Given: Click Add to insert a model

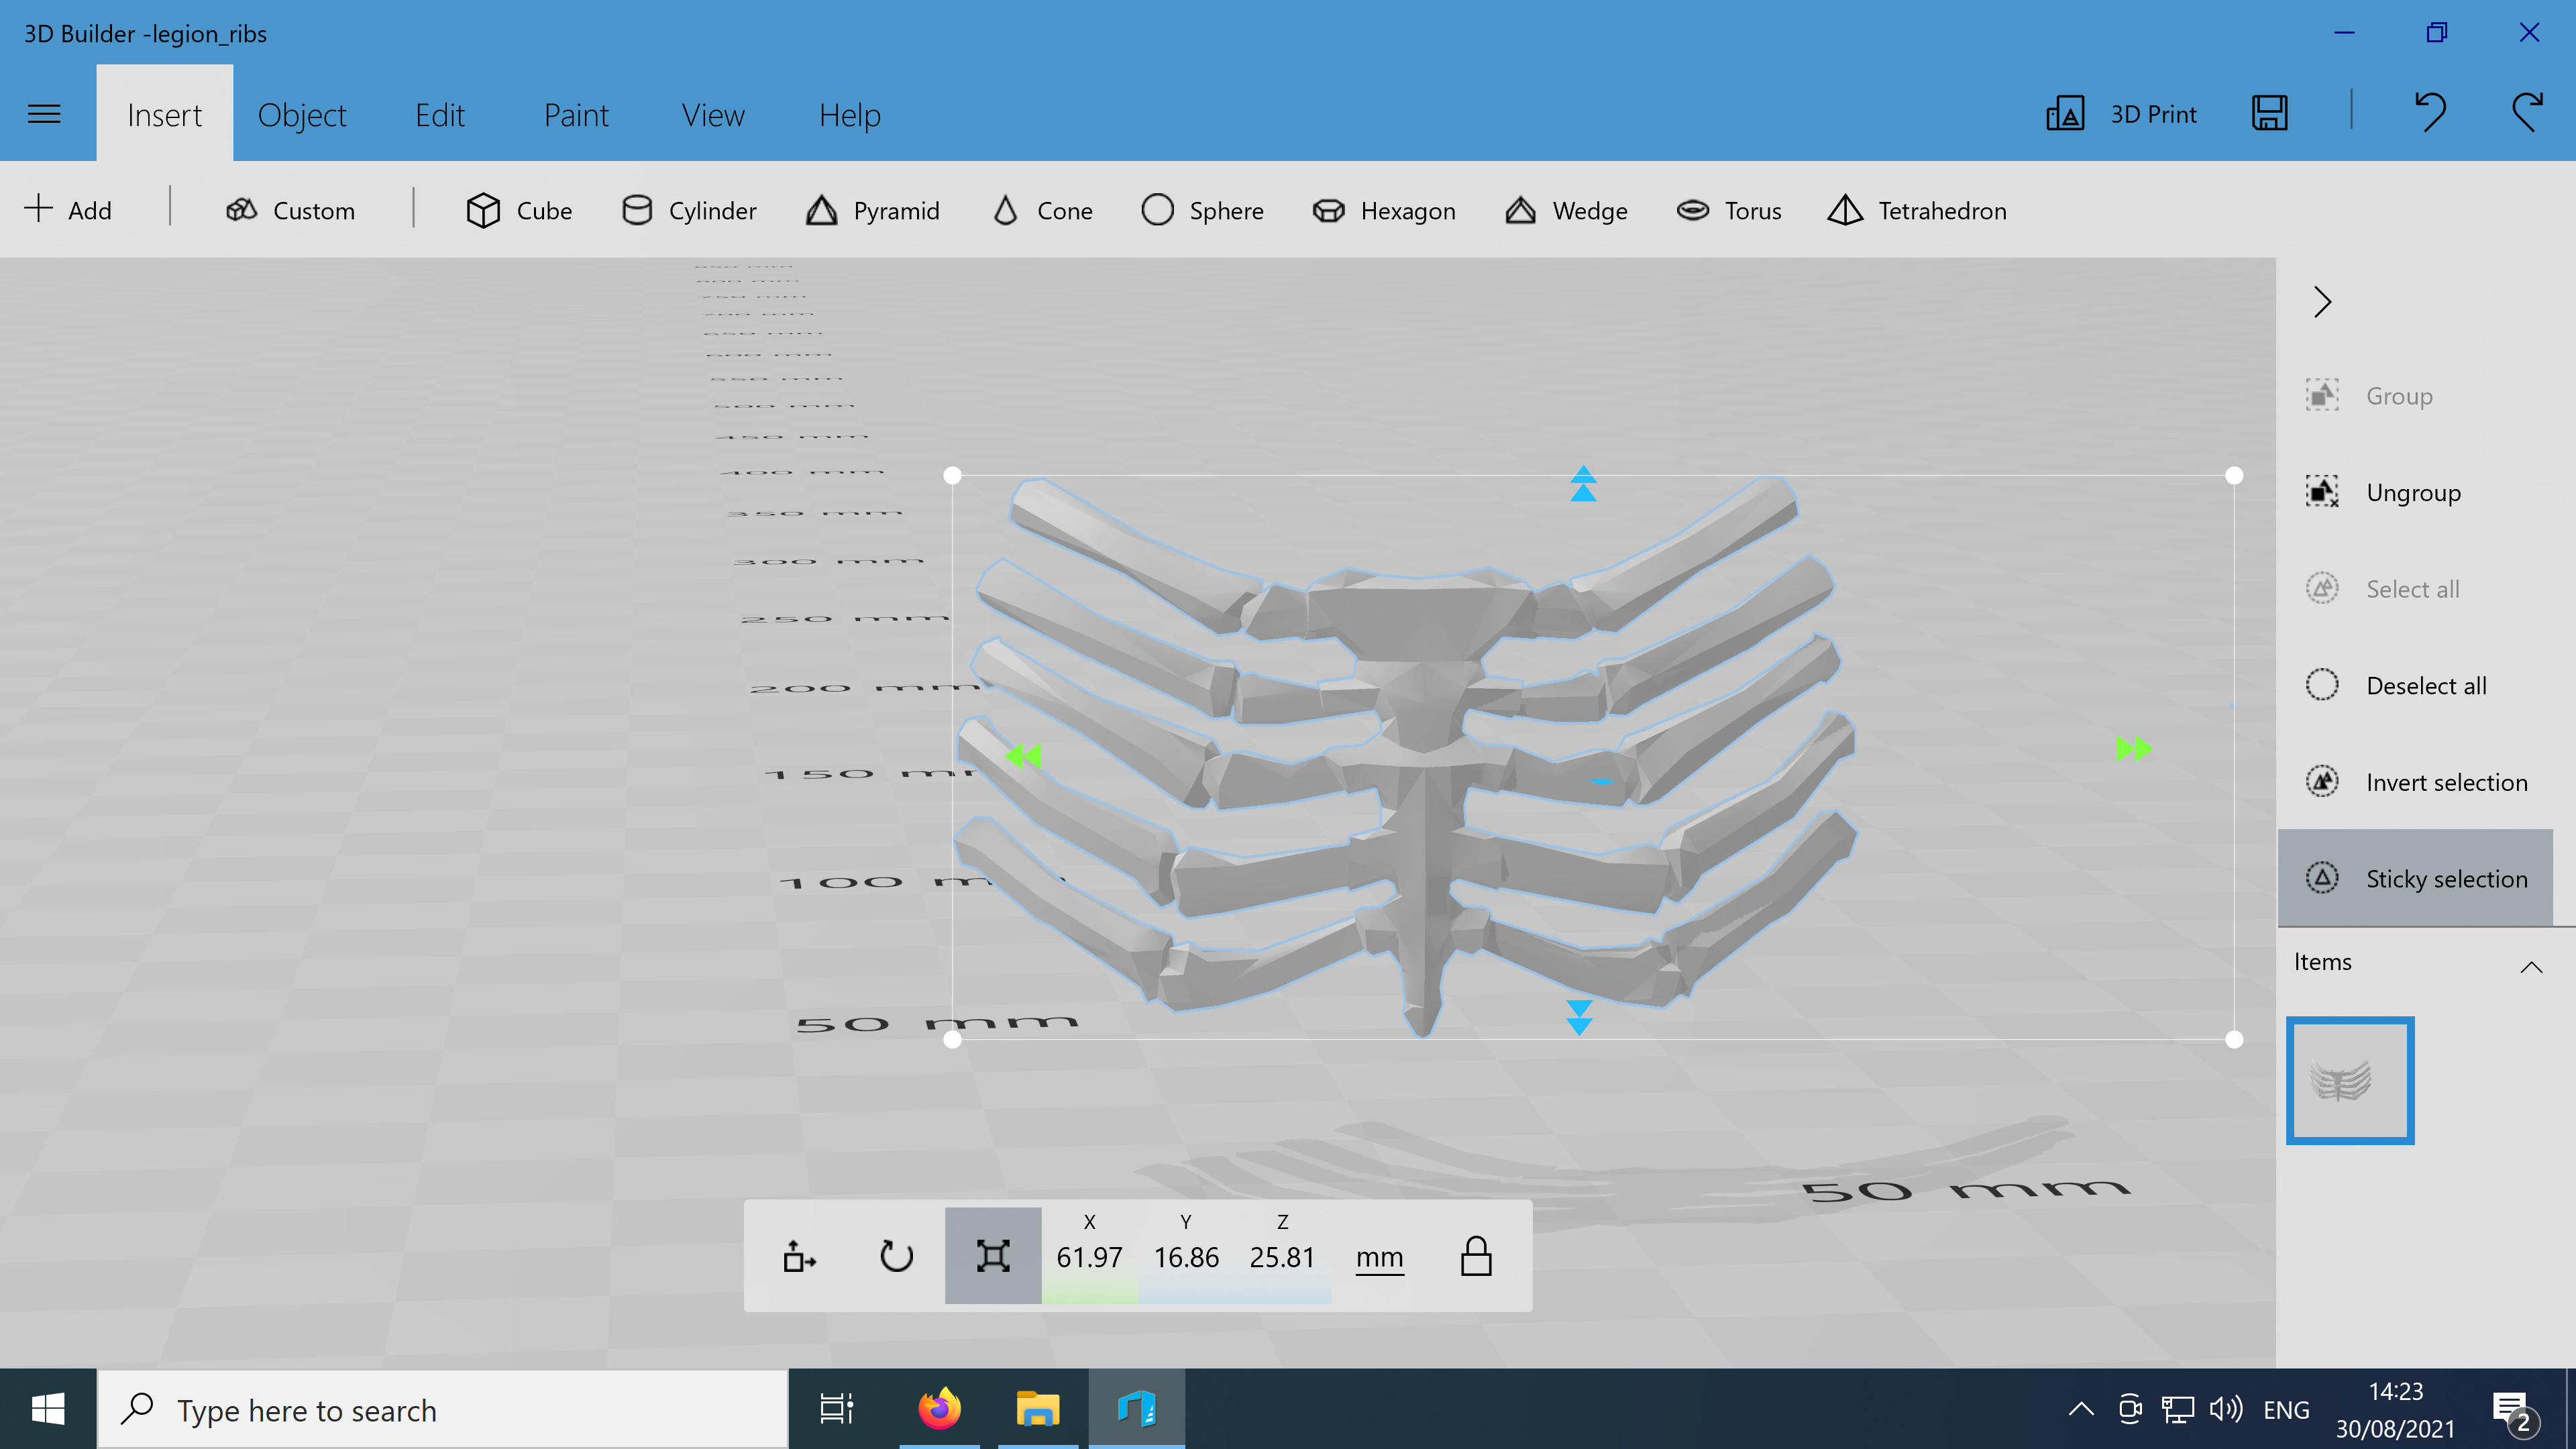Looking at the screenshot, I should [x=68, y=210].
